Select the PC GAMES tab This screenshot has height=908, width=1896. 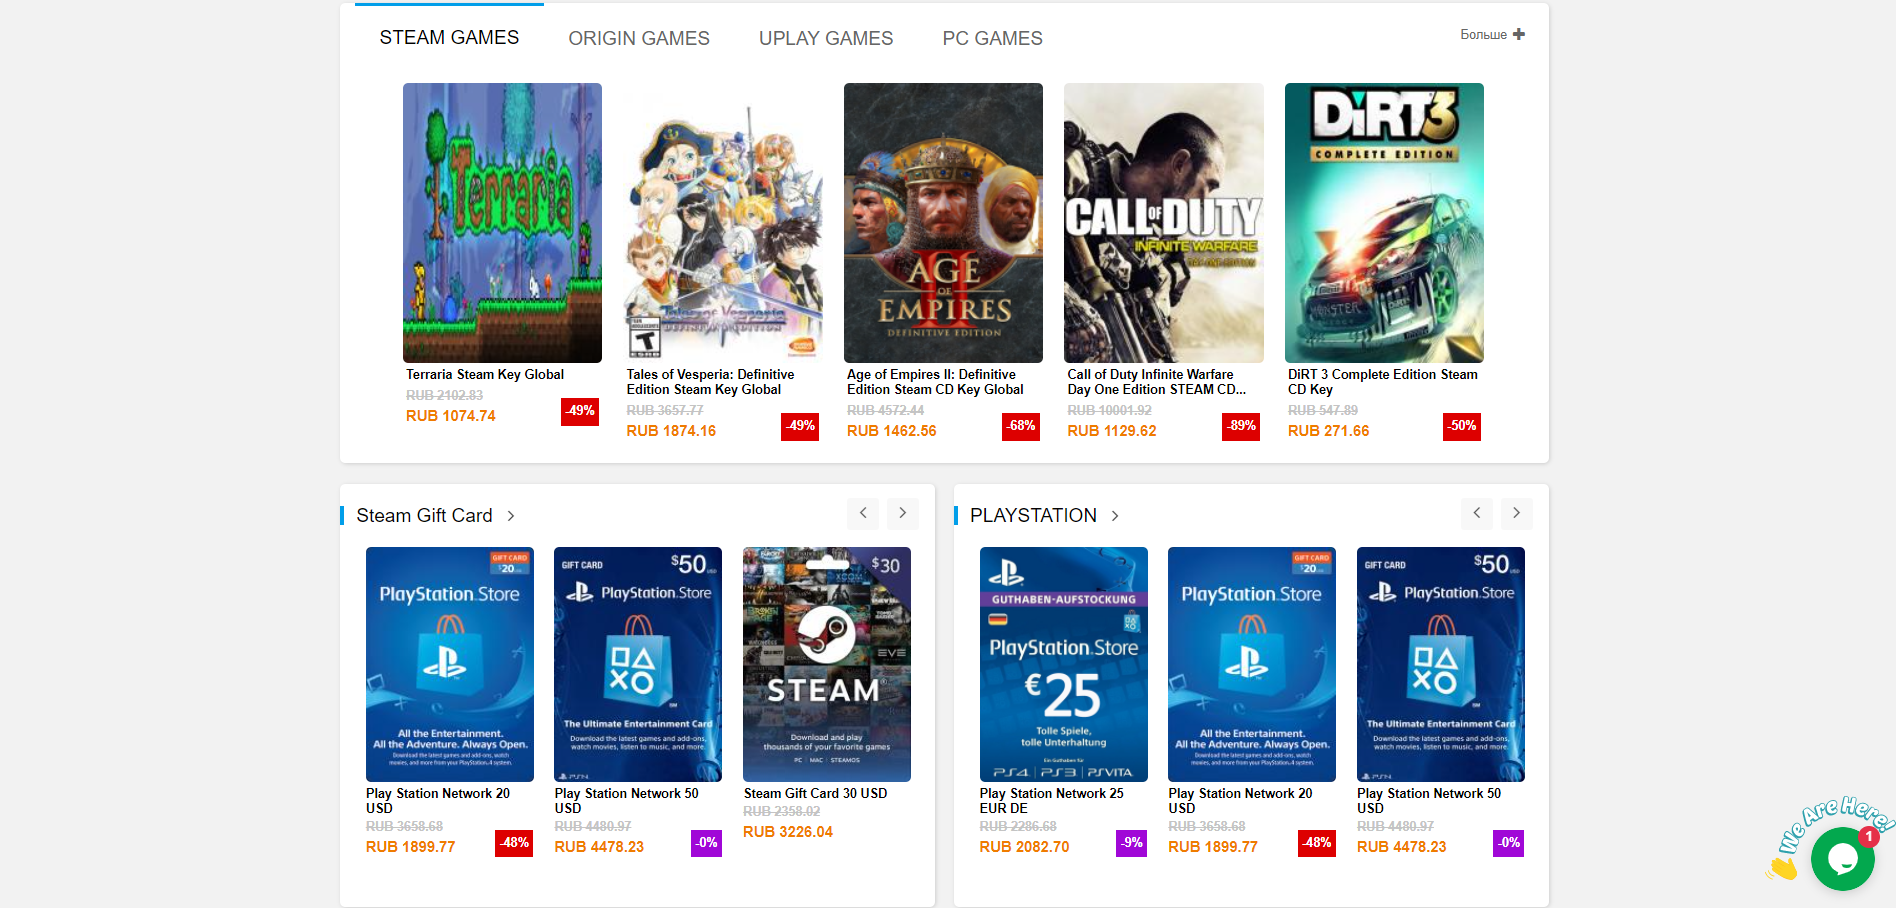click(x=993, y=38)
